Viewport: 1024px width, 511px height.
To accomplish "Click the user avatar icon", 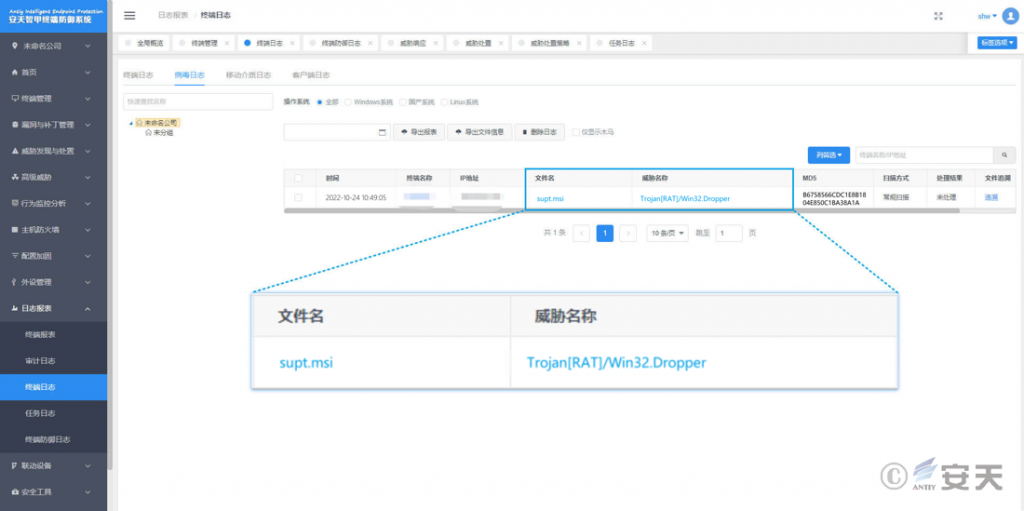I will 1010,16.
